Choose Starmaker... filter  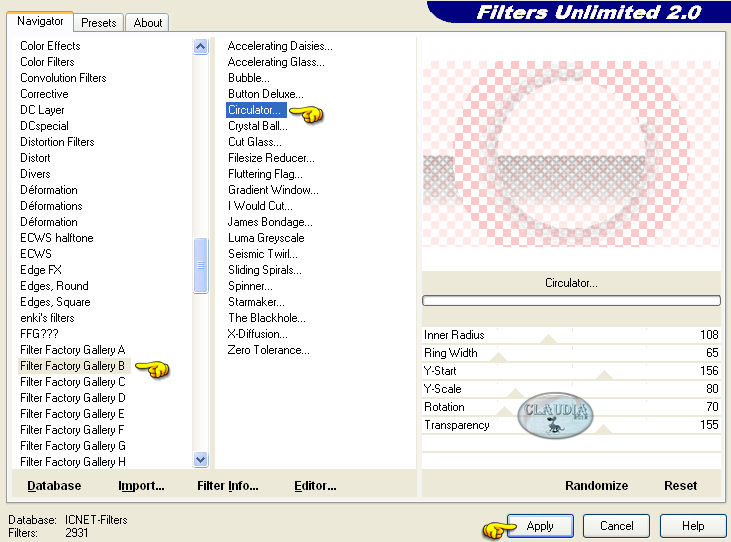pos(256,302)
